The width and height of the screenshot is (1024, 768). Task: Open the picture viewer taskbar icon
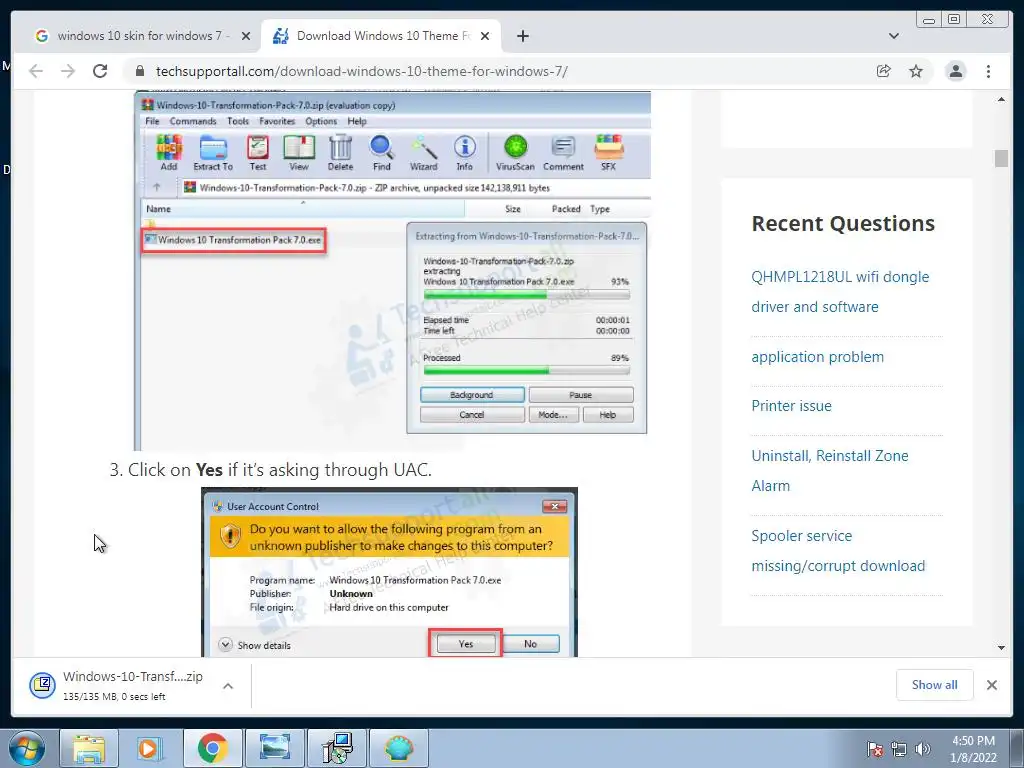(x=274, y=748)
